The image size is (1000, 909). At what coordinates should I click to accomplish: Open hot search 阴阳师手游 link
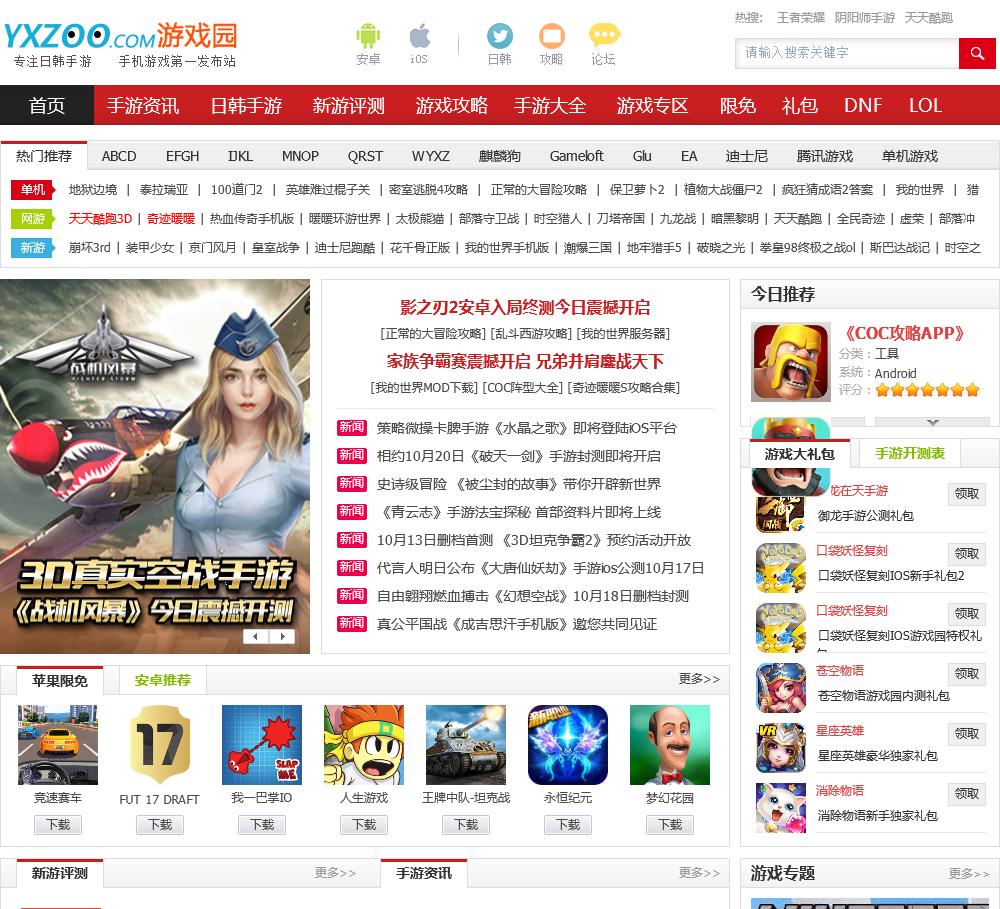(x=865, y=18)
